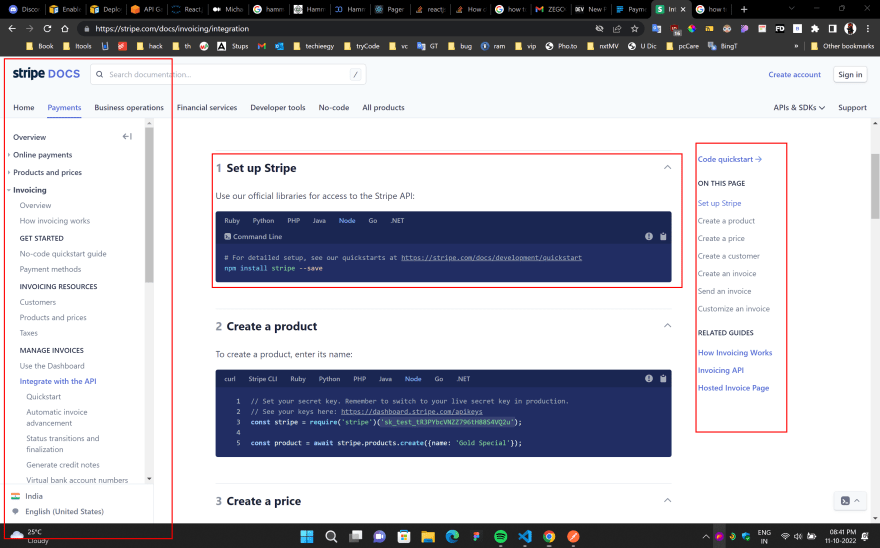Jump to Send an invoice in On this page
880x548 pixels.
(x=724, y=291)
